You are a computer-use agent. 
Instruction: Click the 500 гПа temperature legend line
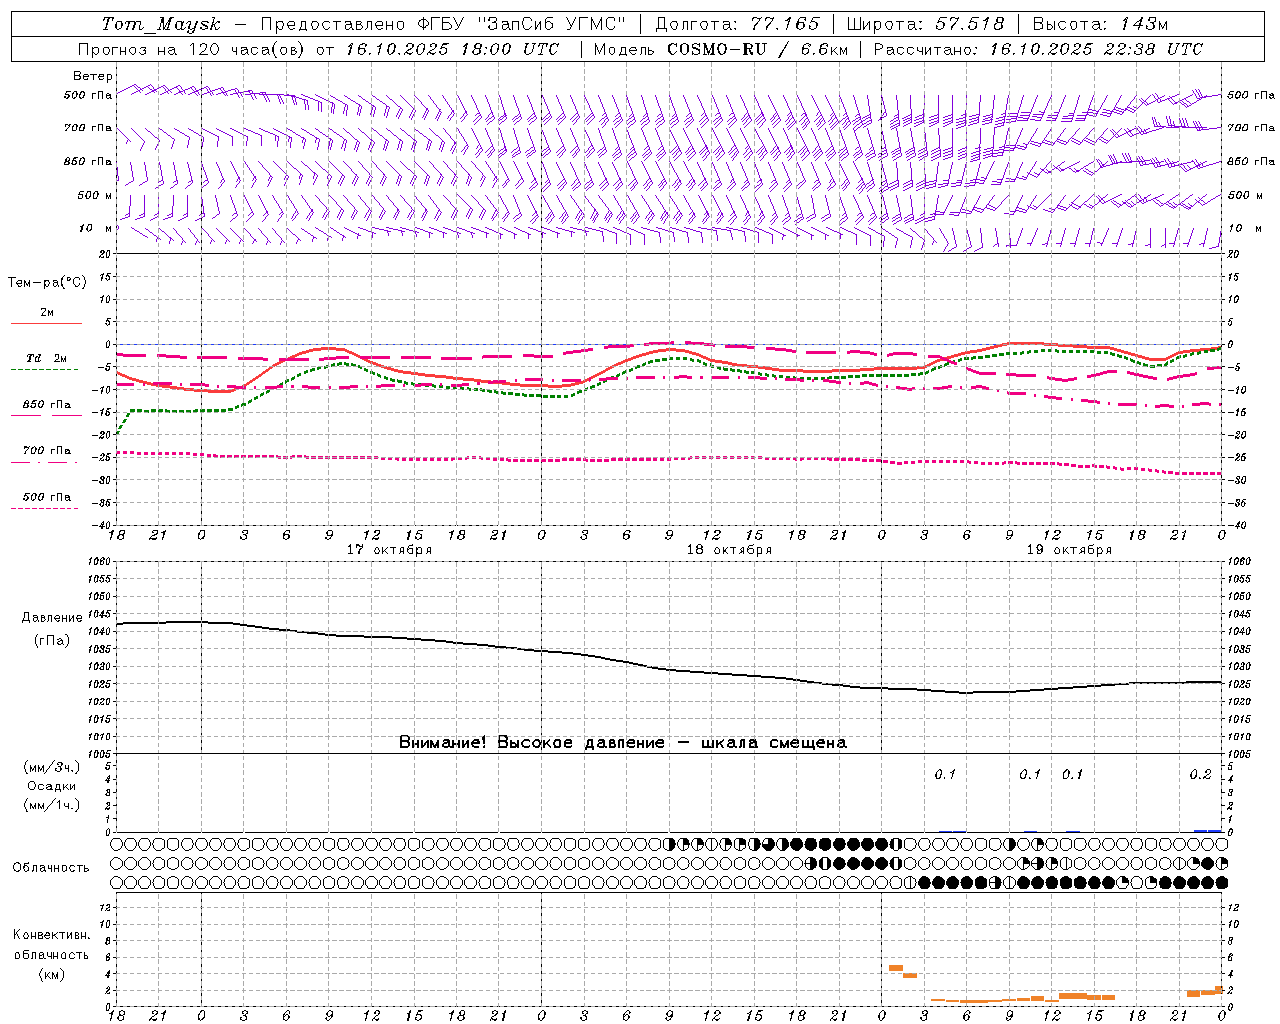point(44,509)
